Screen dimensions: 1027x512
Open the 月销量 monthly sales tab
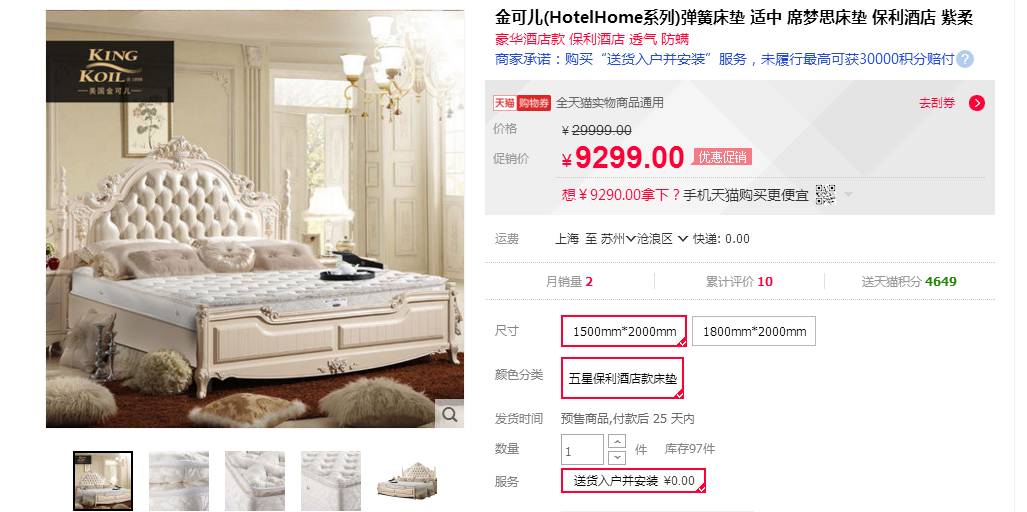[x=569, y=282]
